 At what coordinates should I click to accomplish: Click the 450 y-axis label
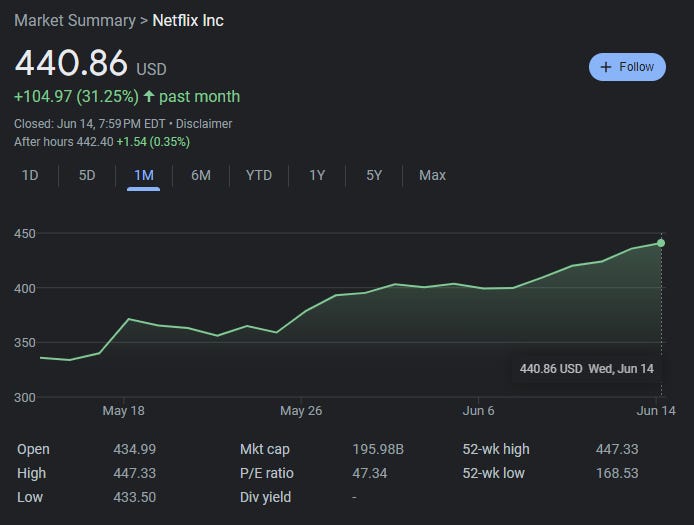click(25, 234)
